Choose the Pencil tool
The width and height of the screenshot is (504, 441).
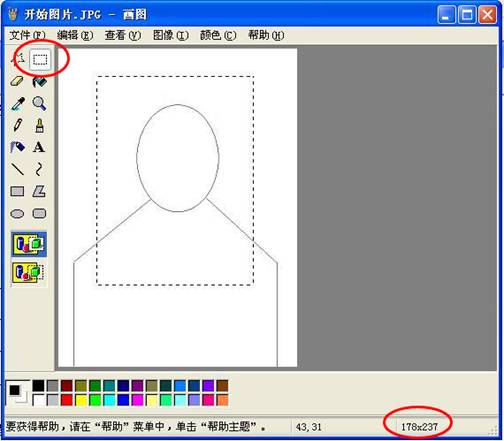click(17, 125)
